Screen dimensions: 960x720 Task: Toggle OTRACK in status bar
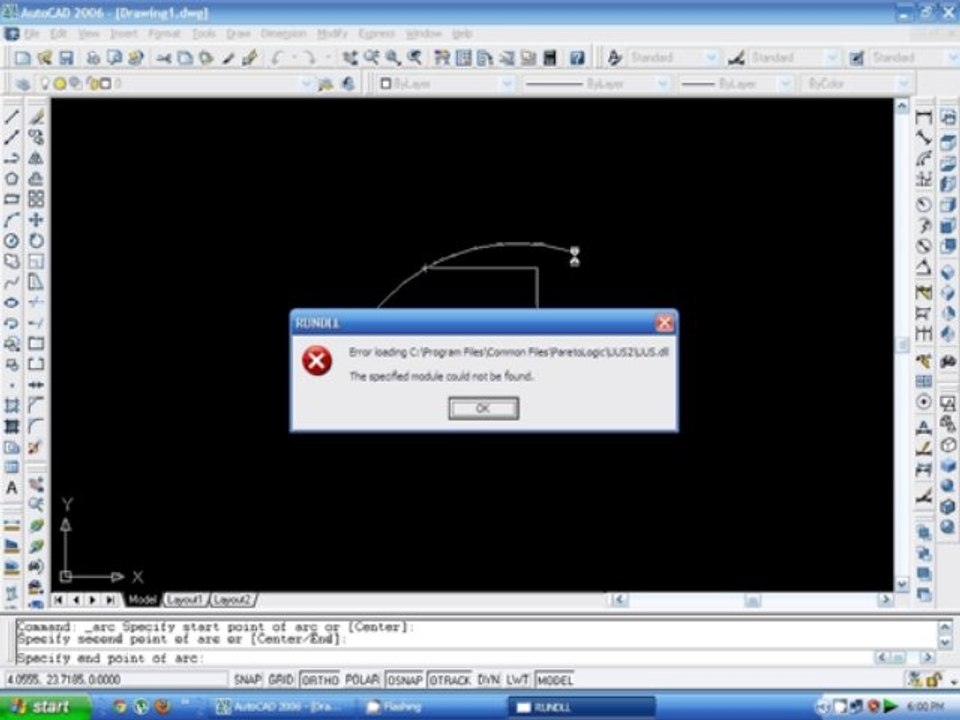[x=450, y=680]
